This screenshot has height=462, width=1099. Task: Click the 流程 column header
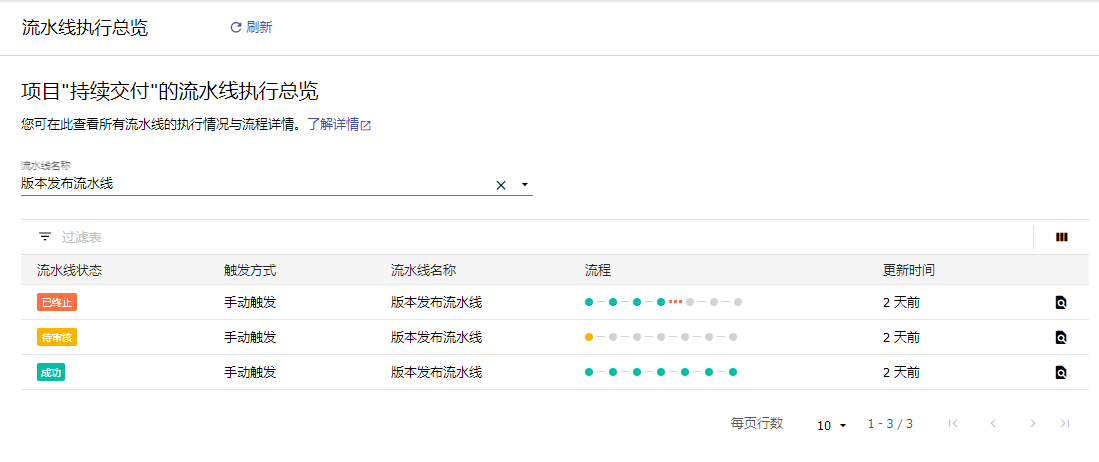pyautogui.click(x=598, y=270)
